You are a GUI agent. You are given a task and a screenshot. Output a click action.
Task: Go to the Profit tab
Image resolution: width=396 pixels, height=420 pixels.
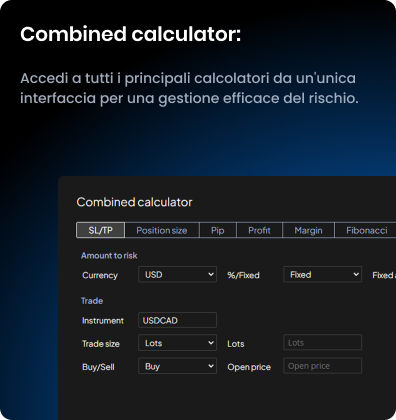click(x=259, y=230)
